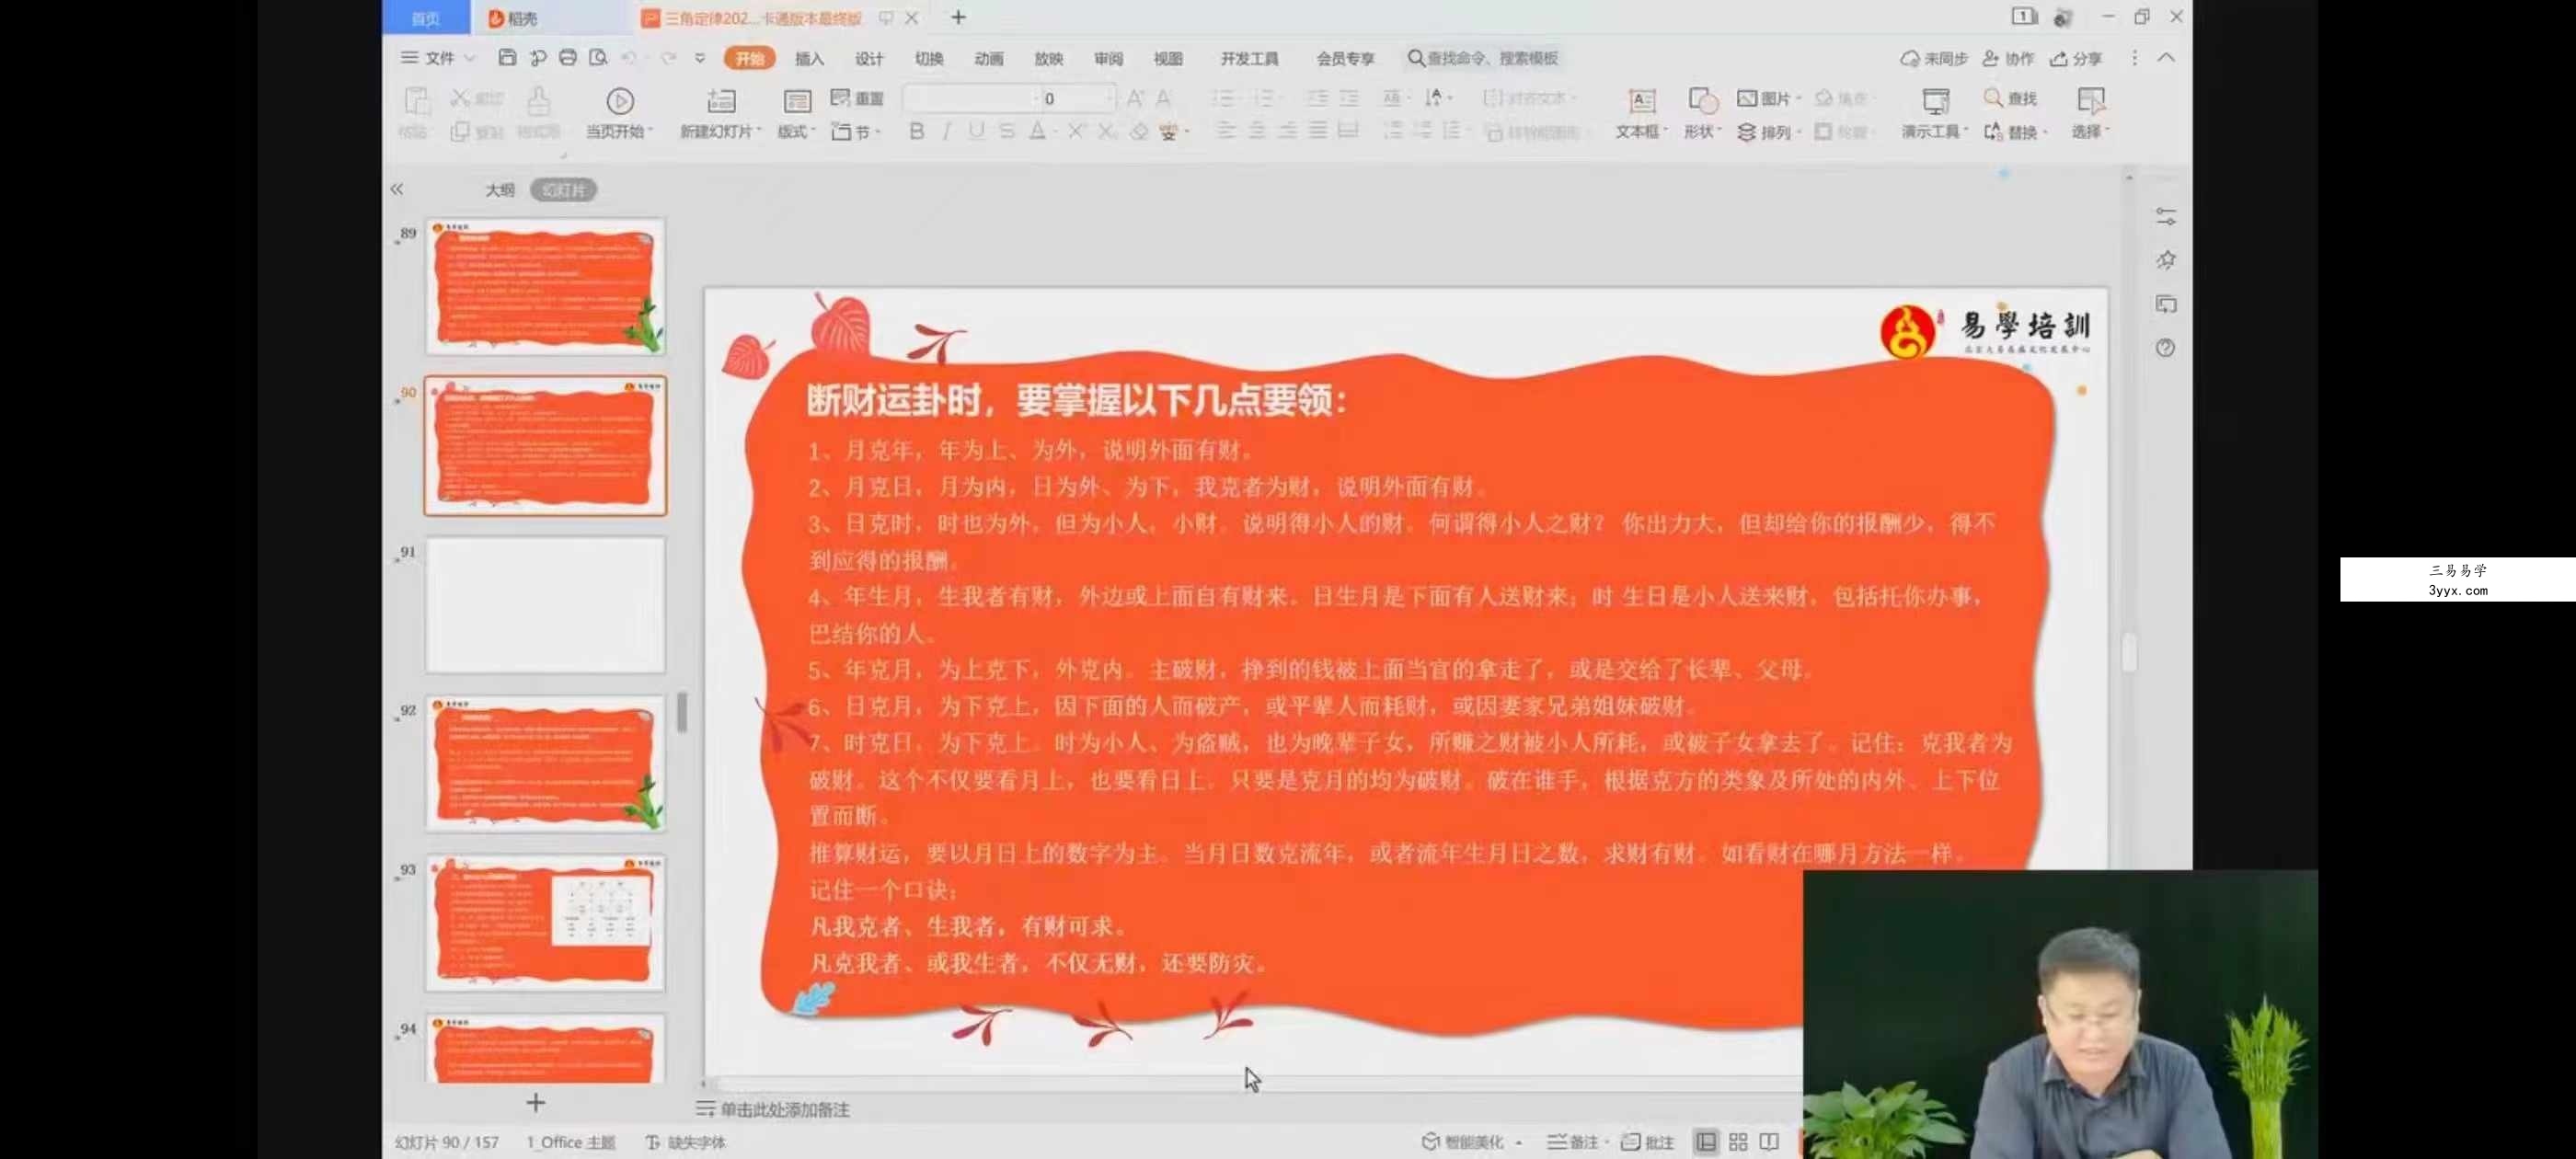Click the Share (分享) button

tap(2076, 58)
